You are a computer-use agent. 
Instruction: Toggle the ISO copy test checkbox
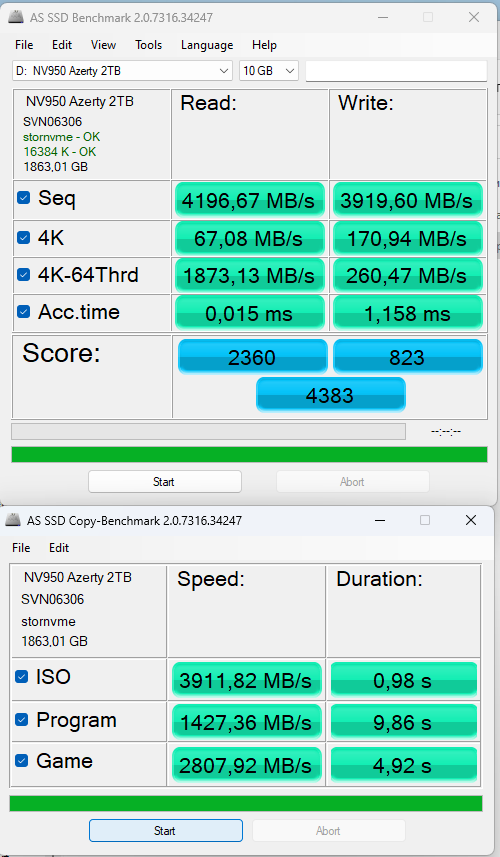tap(21, 677)
